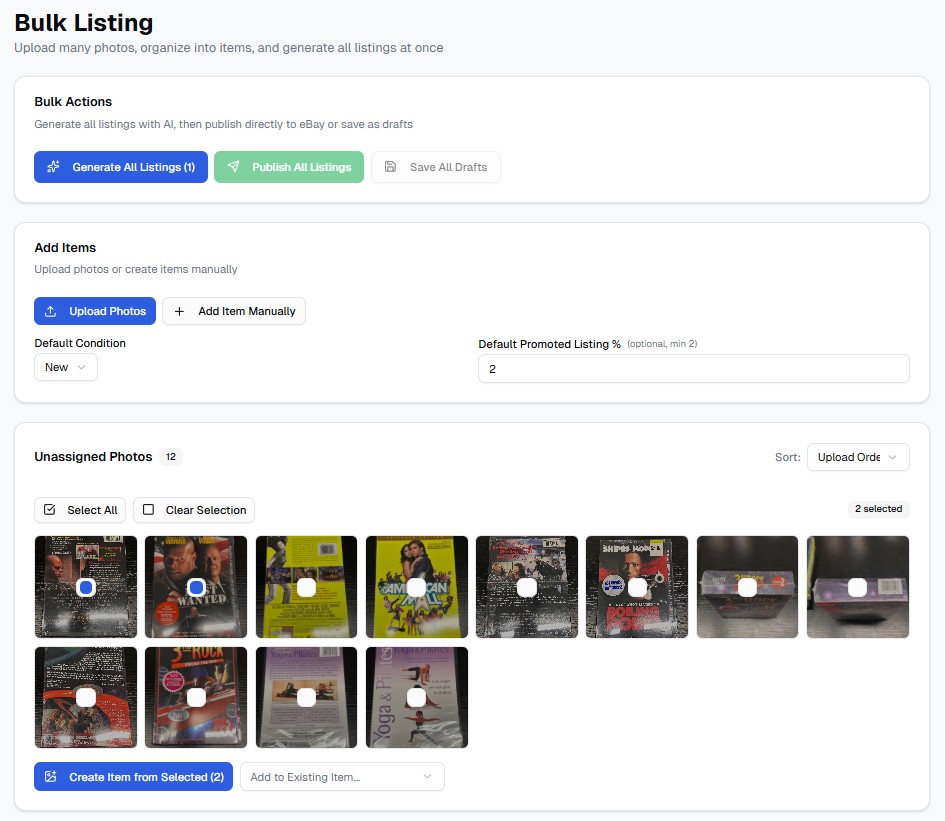Click the sparkle icon on Generate All Listings
Viewport: 945px width, 821px height.
click(54, 167)
